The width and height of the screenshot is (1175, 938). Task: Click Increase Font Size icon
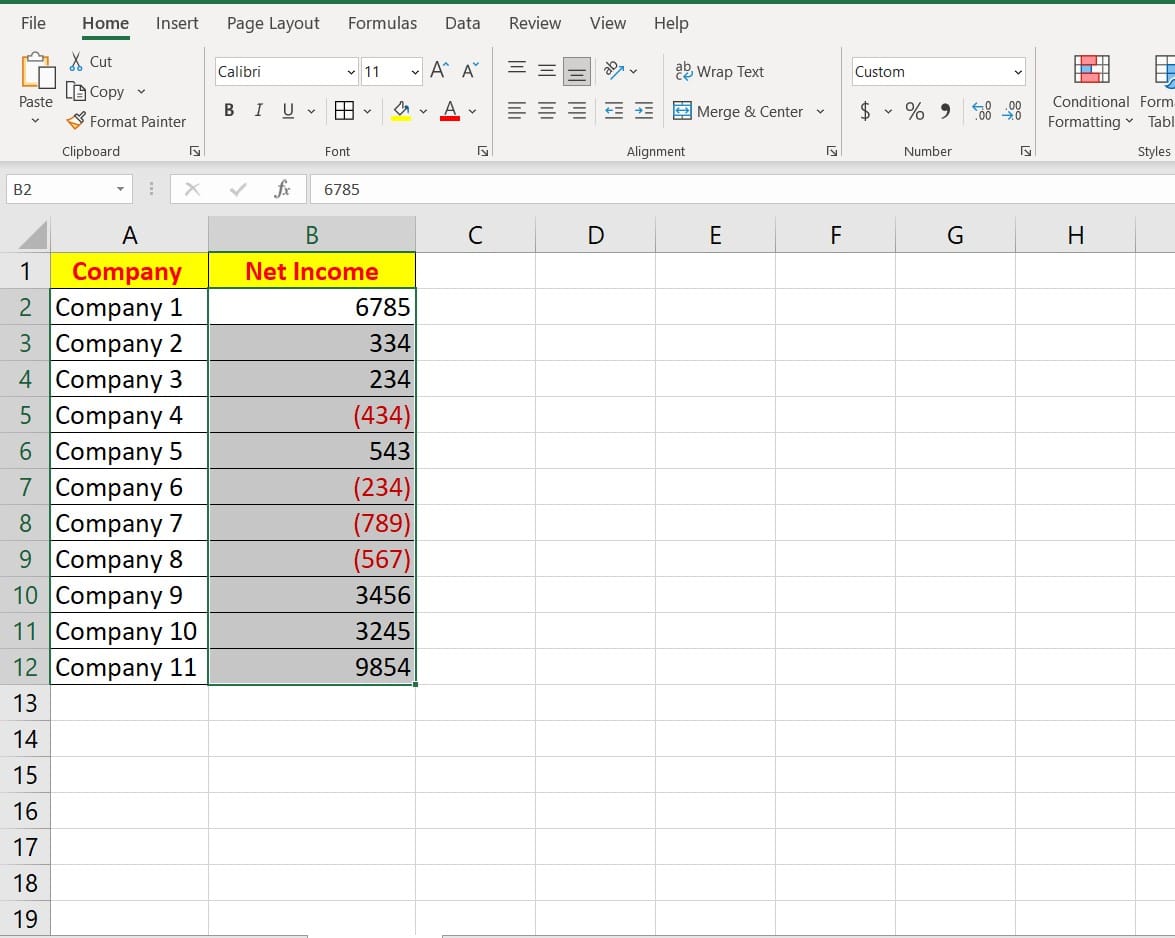coord(439,71)
